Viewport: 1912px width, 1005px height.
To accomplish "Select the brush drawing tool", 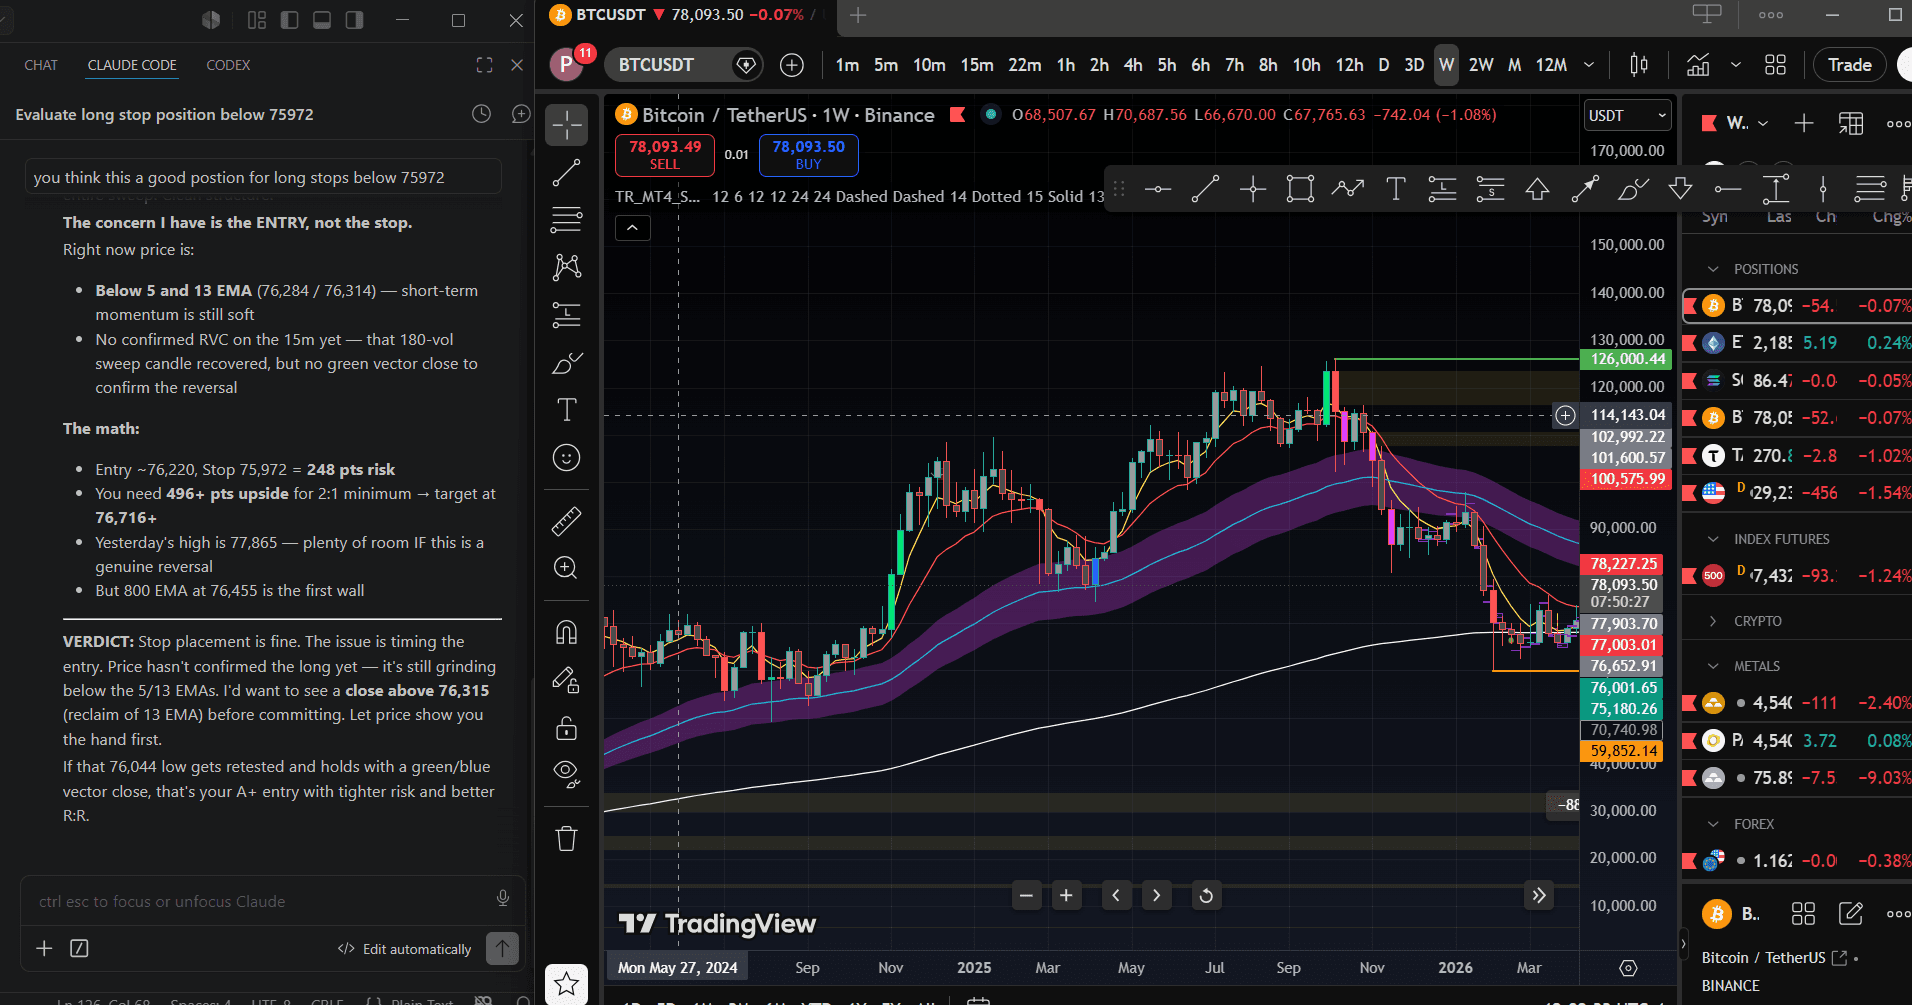I will pyautogui.click(x=566, y=363).
